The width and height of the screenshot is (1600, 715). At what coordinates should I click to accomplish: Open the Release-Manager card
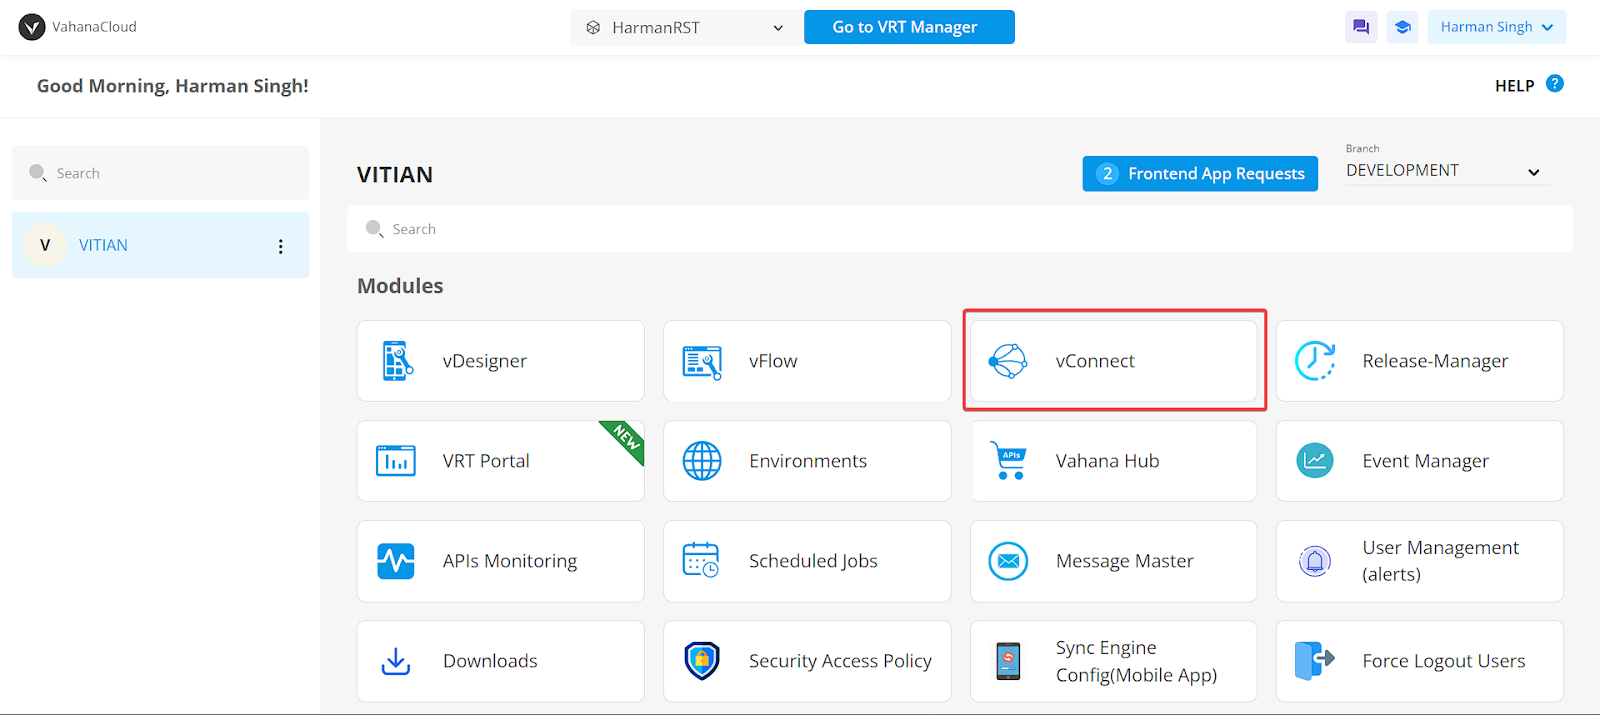1420,361
